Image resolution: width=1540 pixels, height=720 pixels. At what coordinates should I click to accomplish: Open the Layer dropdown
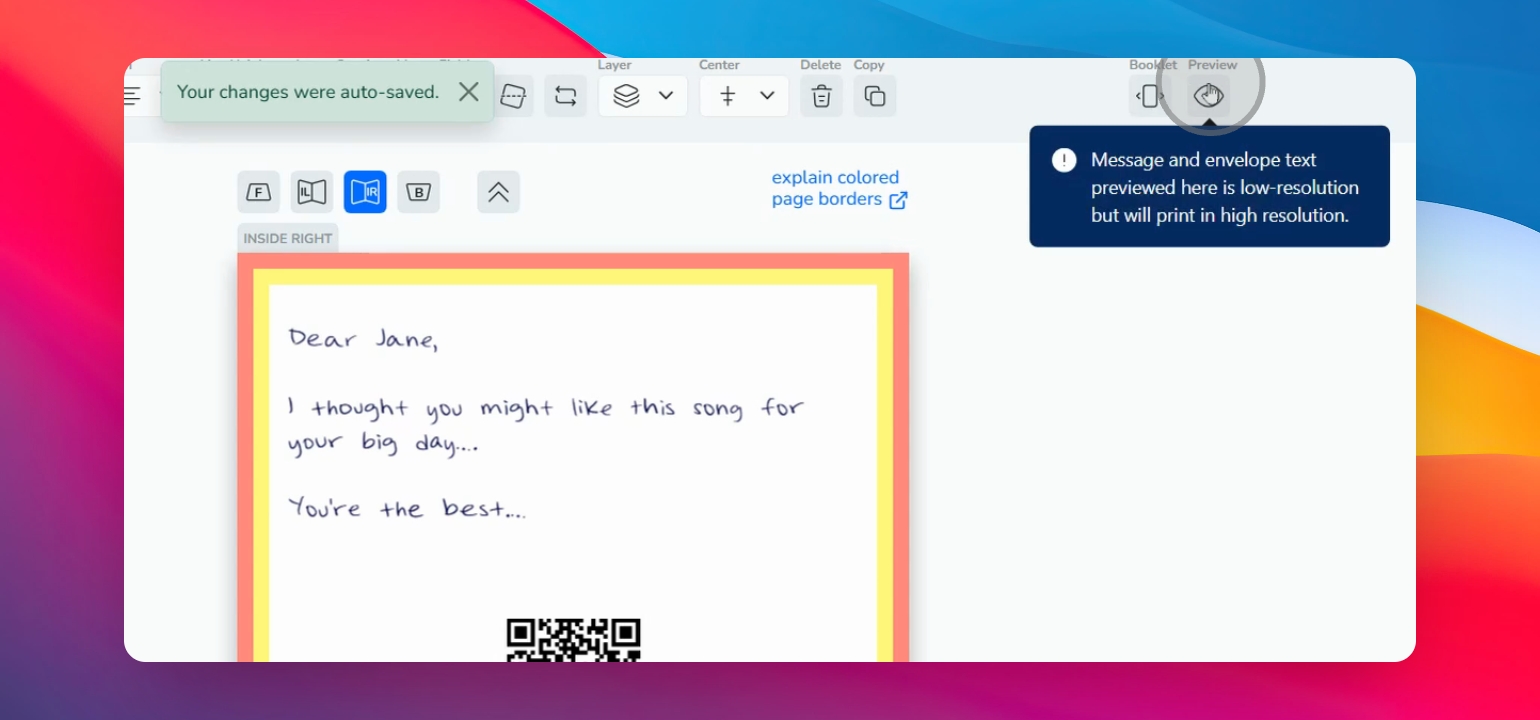pos(643,96)
